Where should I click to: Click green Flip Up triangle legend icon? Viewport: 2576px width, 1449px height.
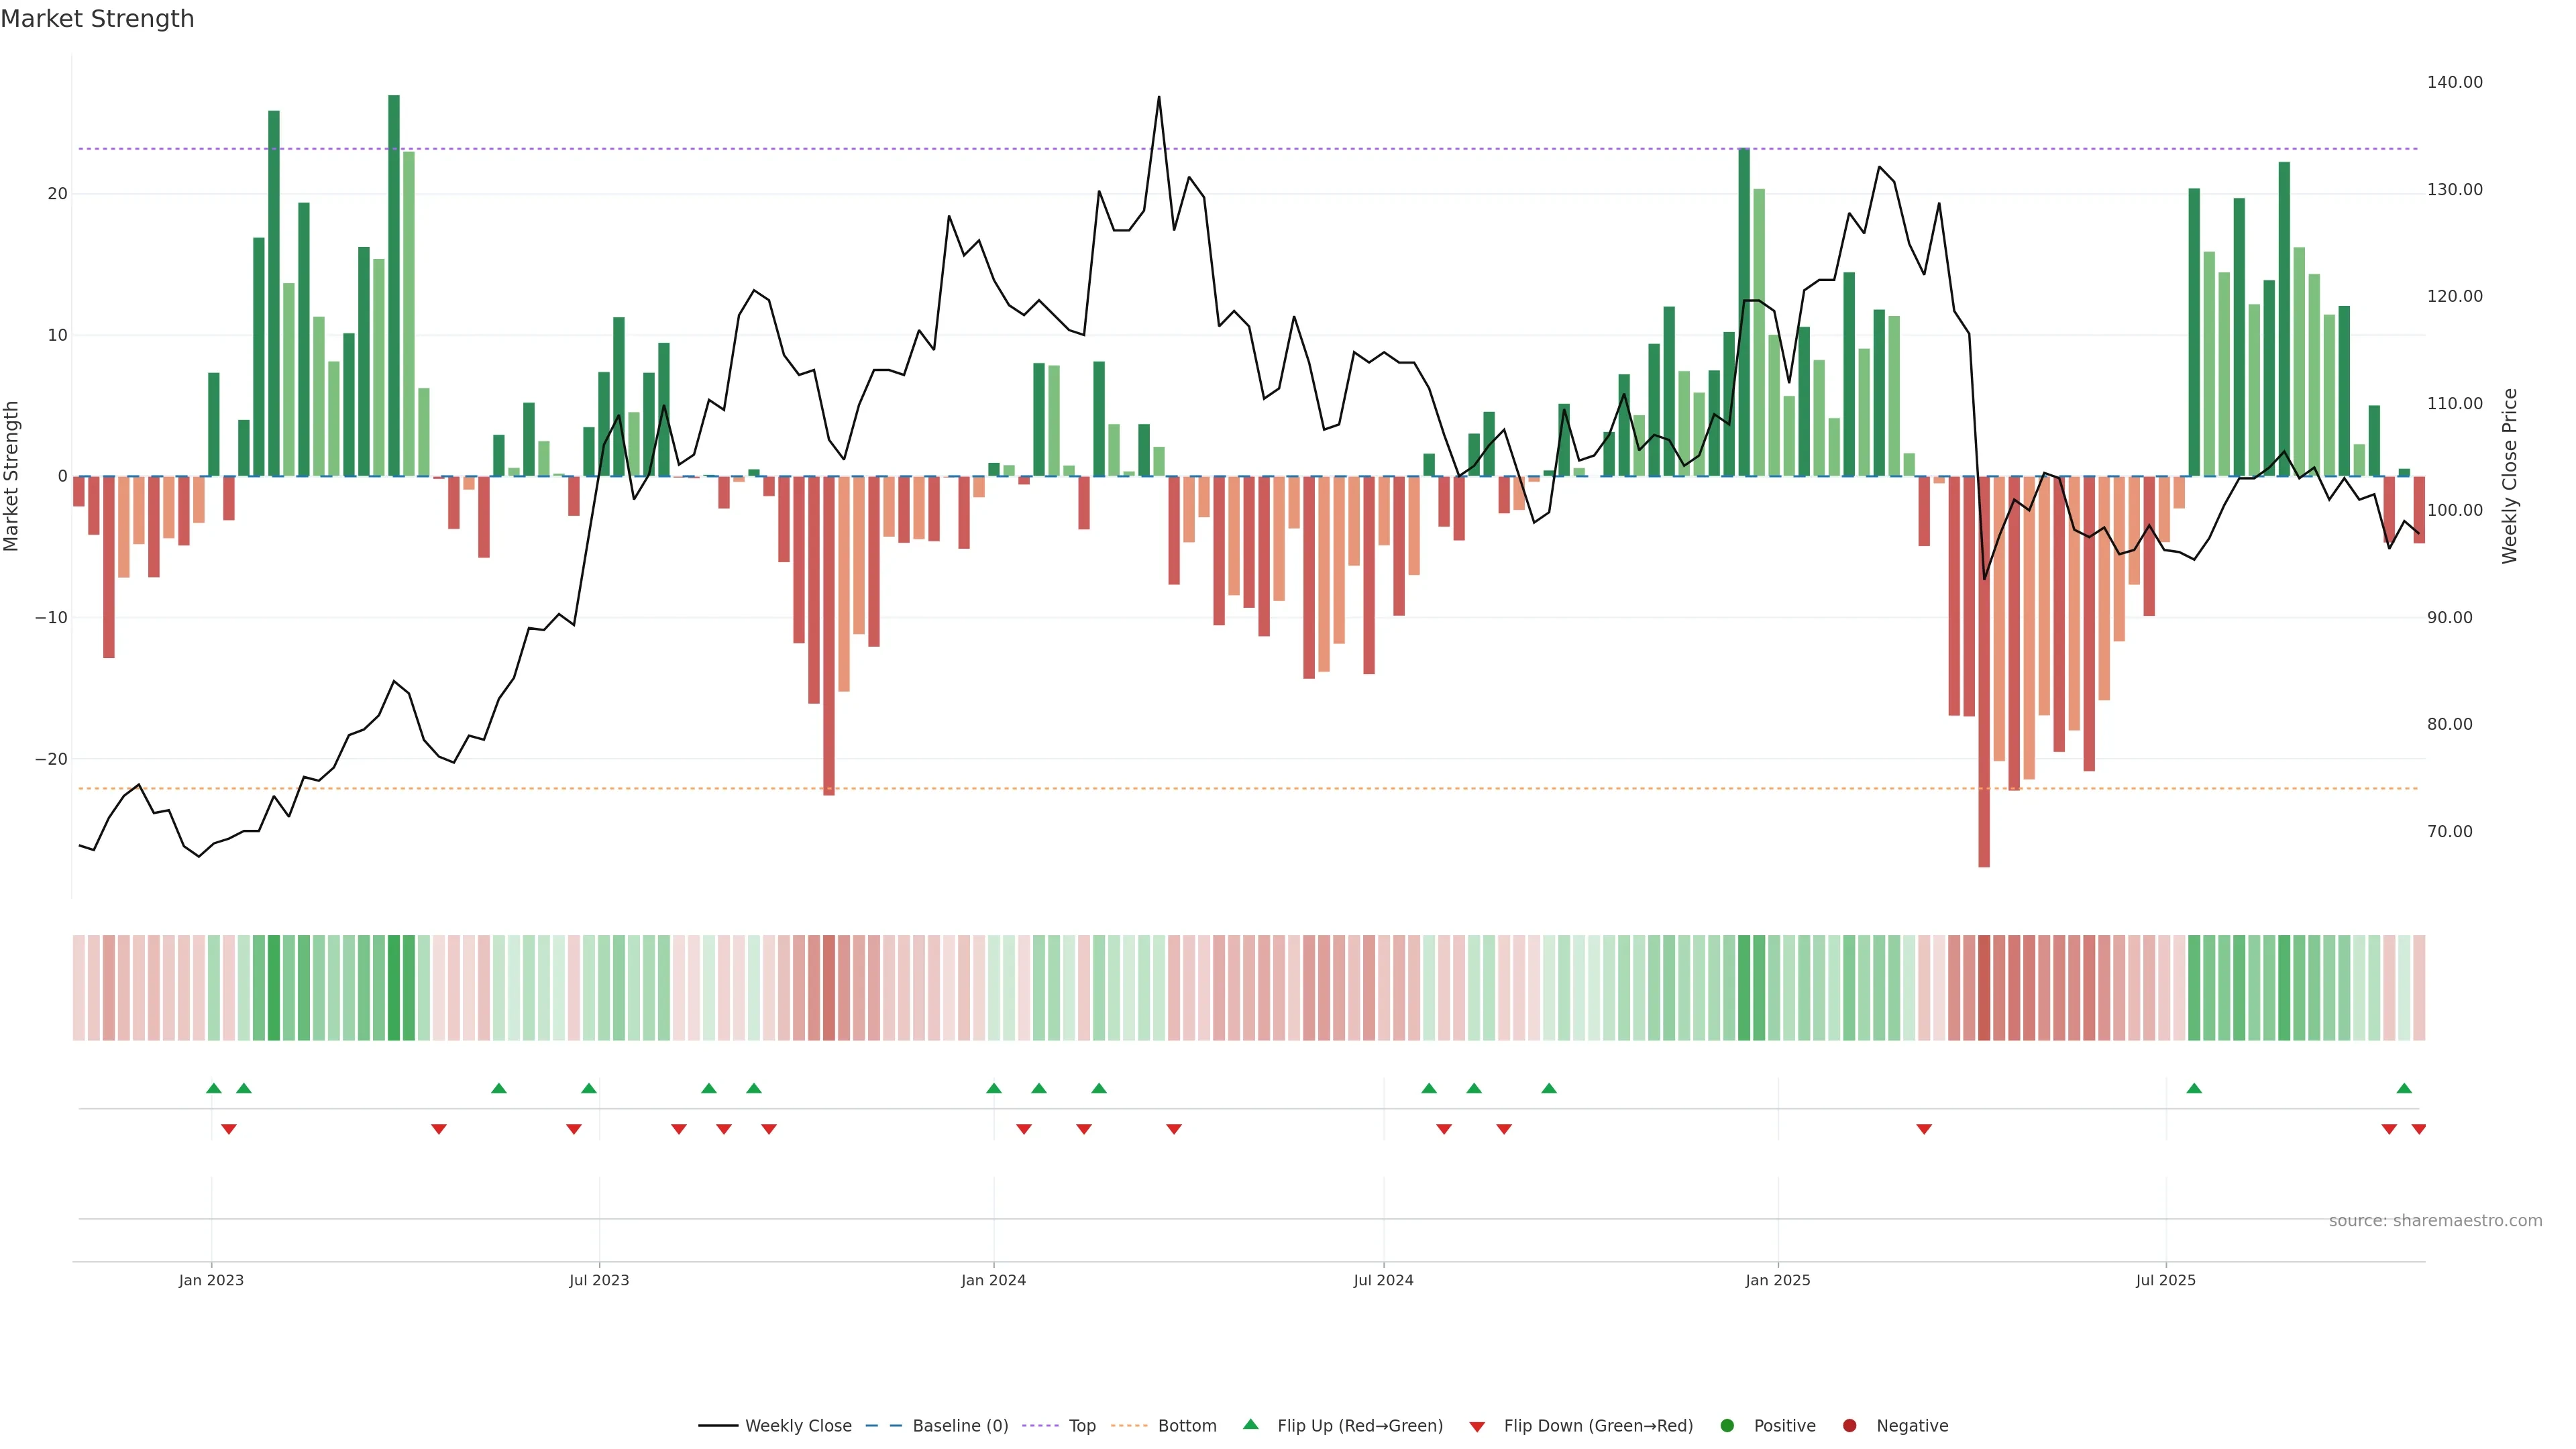click(1250, 1425)
